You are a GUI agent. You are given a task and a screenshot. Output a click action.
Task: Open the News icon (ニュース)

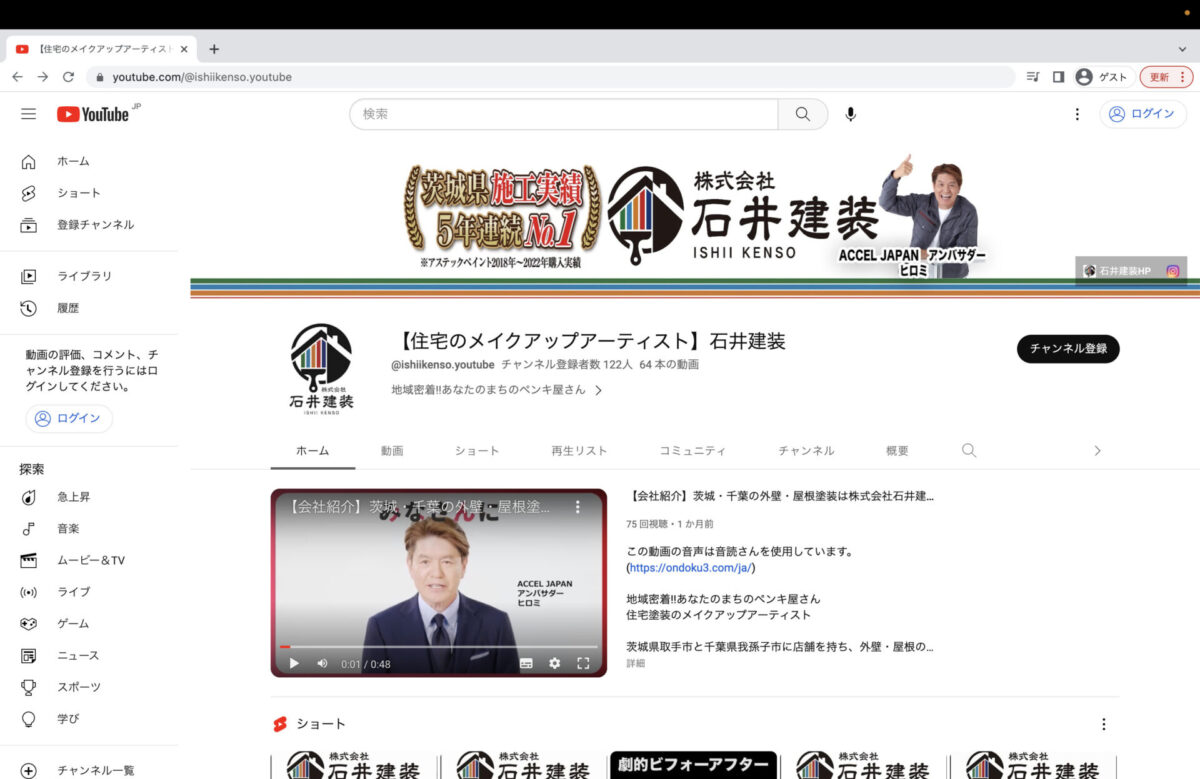pyautogui.click(x=28, y=656)
